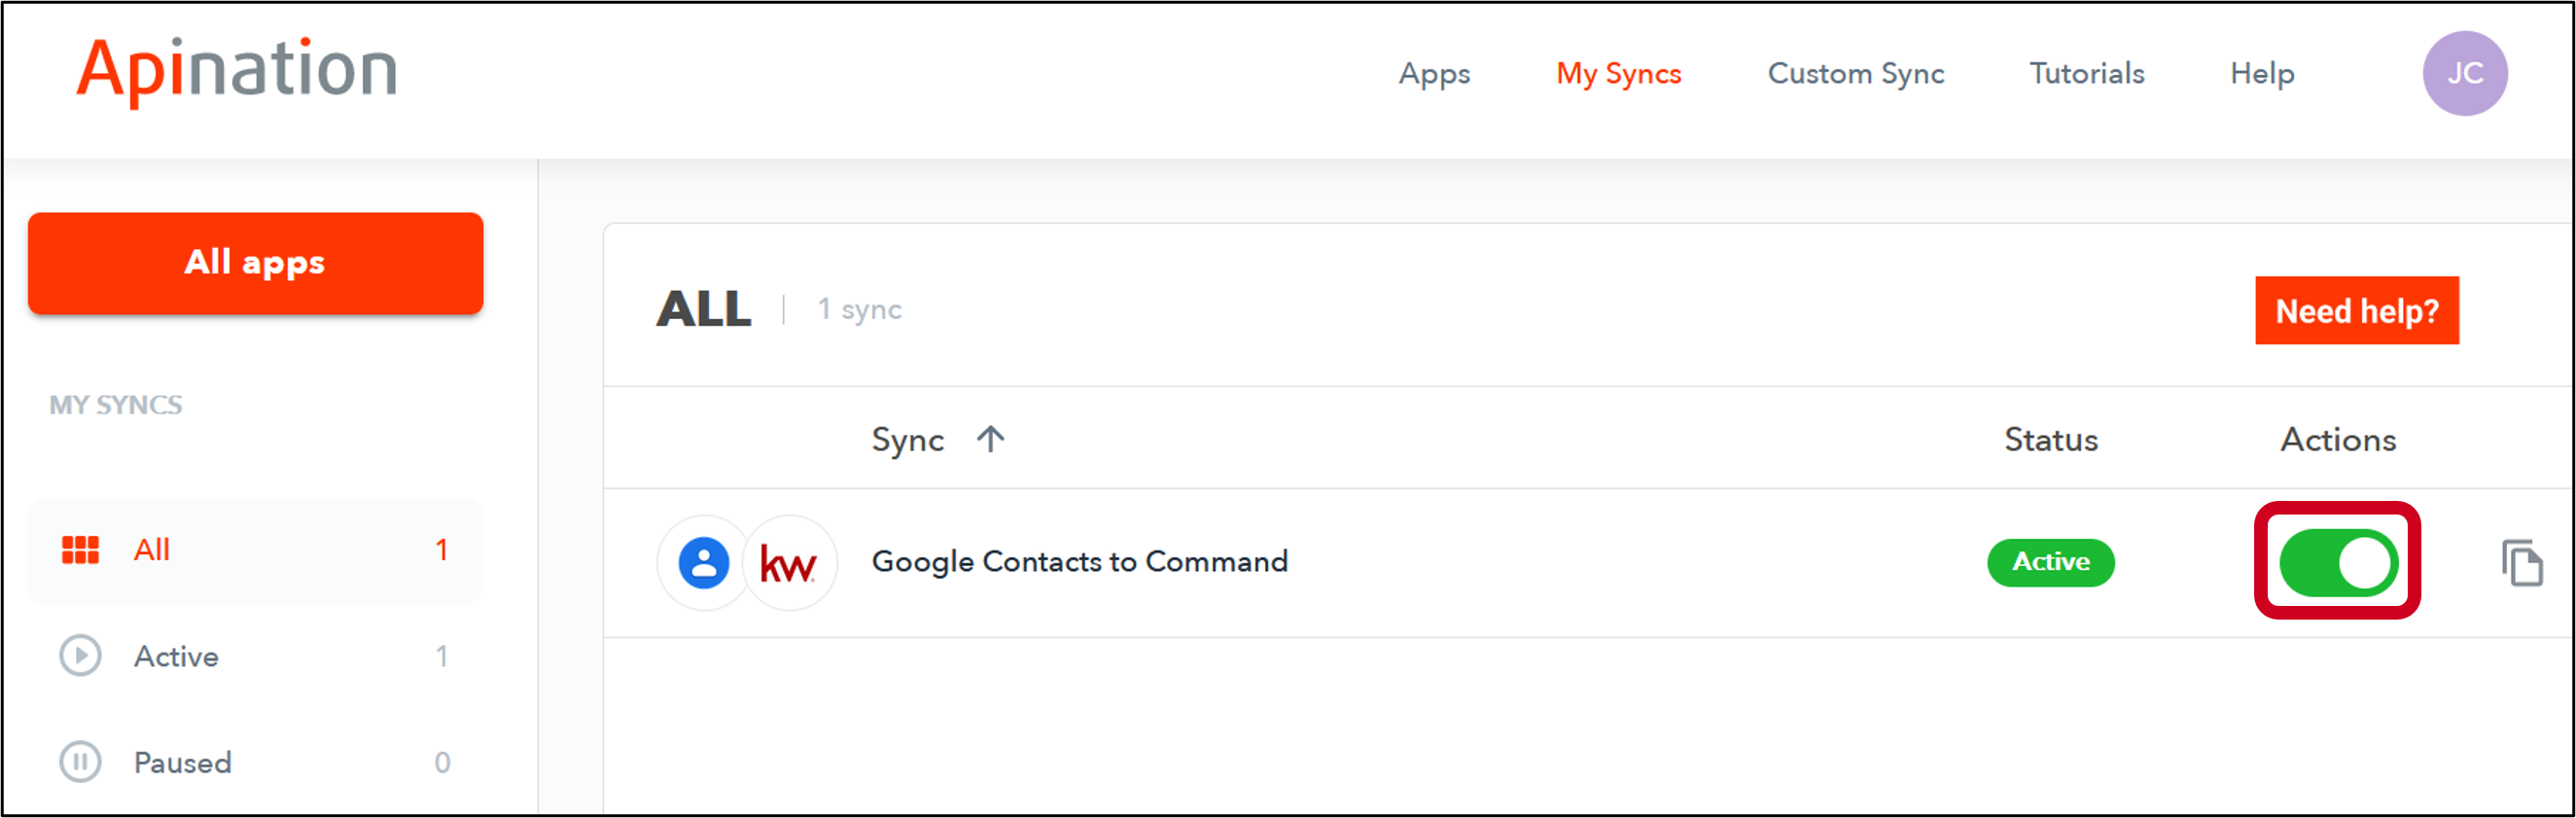
Task: Select the All syncs filter label
Action: pyautogui.click(x=152, y=550)
